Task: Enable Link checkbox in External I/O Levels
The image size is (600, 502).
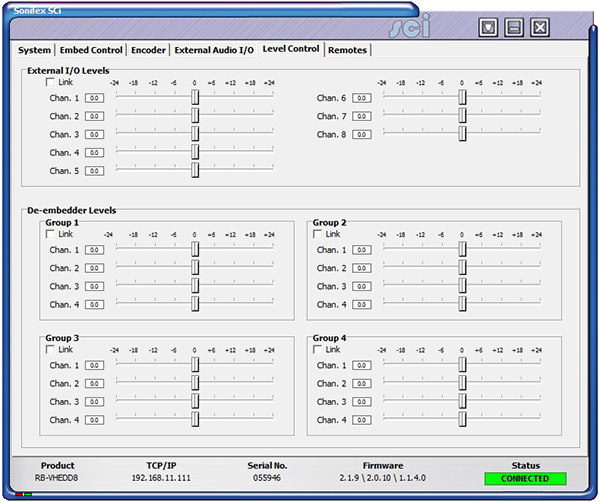Action: click(51, 82)
